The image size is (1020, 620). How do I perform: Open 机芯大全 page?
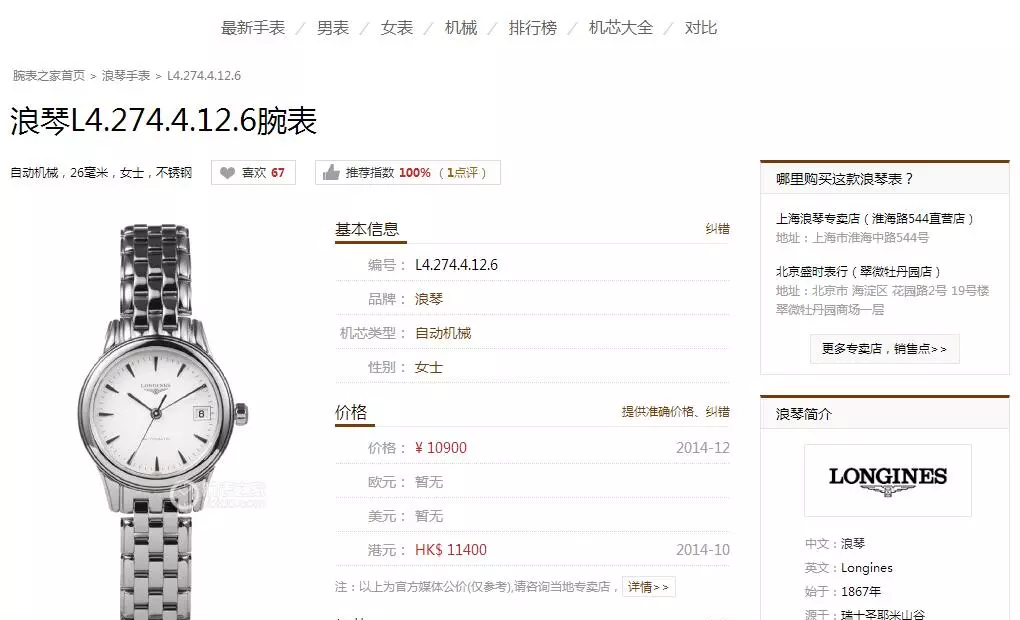click(621, 28)
